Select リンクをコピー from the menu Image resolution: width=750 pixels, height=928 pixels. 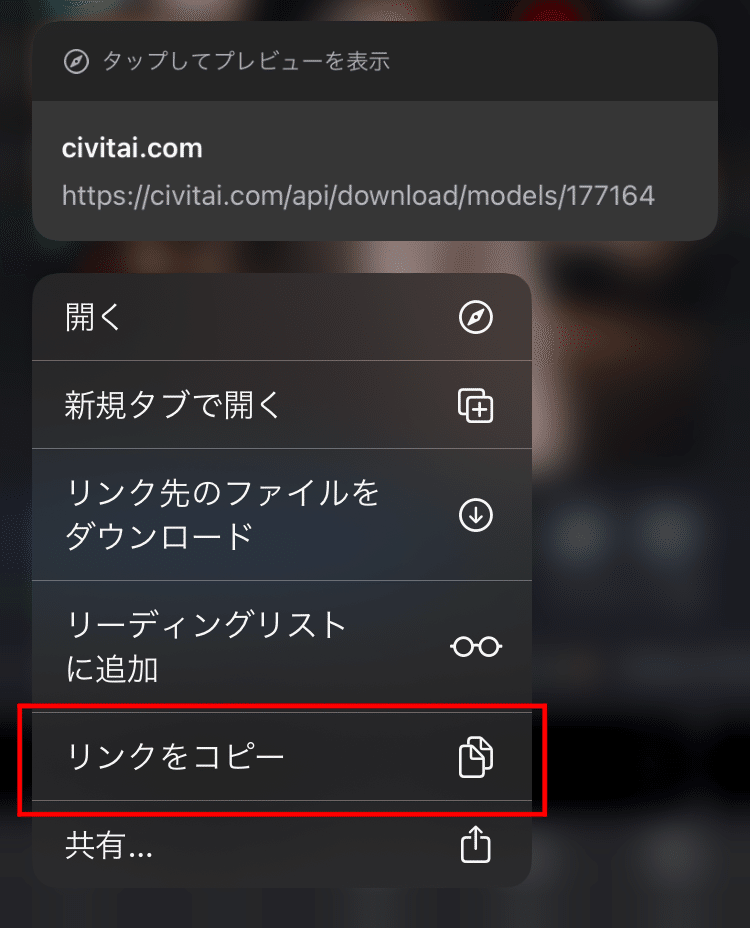[282, 757]
